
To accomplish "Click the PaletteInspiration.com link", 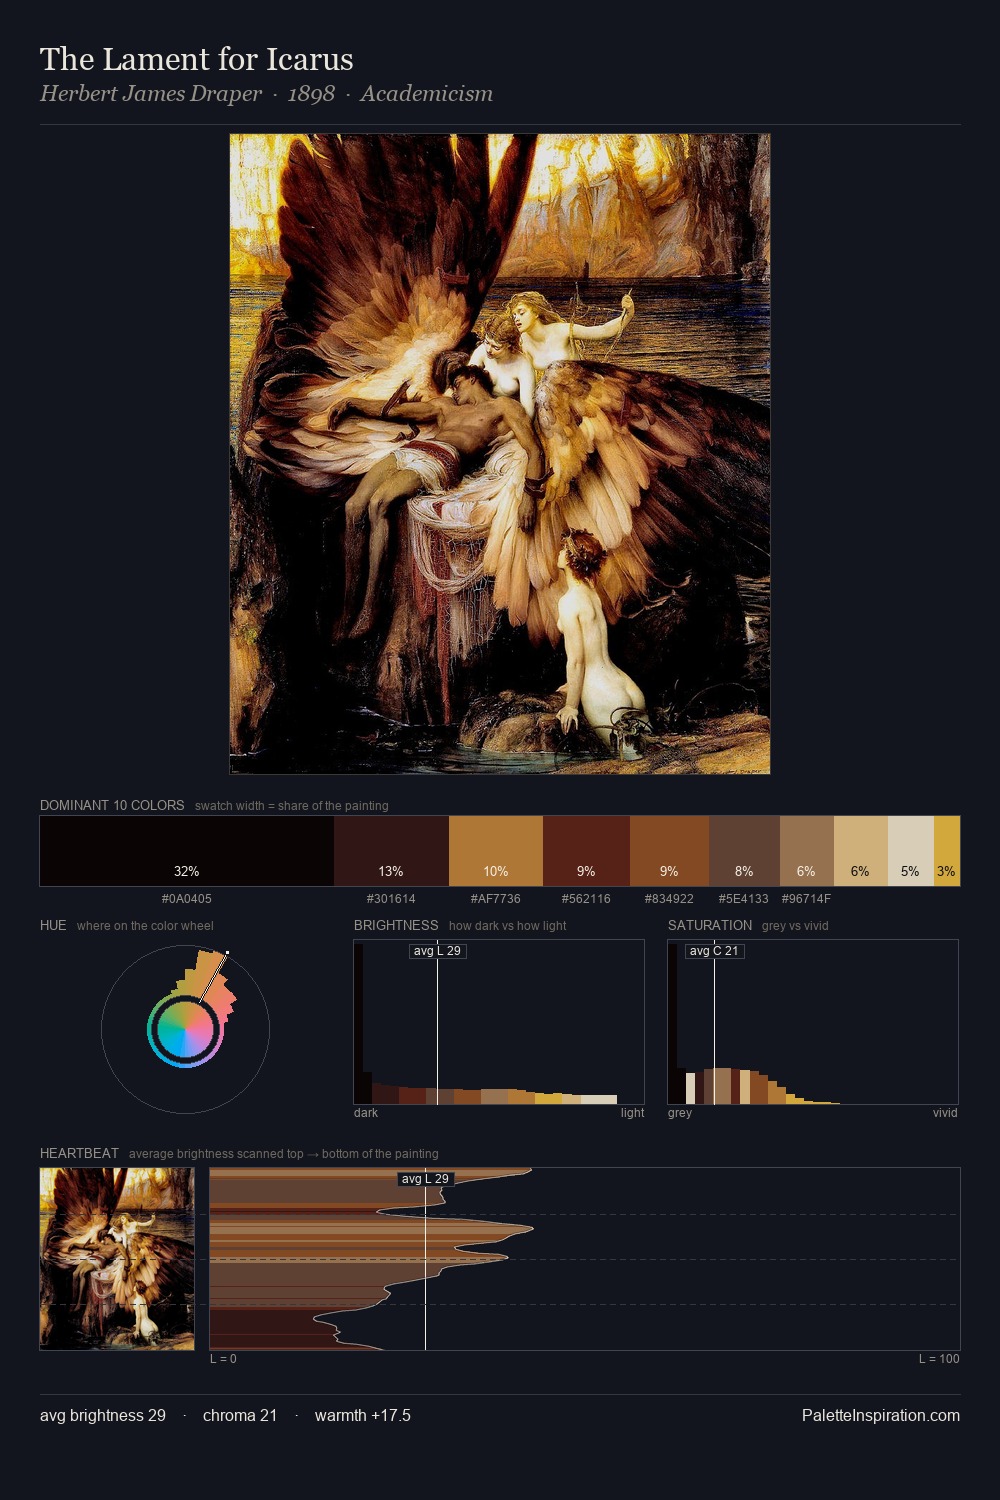I will tap(881, 1415).
